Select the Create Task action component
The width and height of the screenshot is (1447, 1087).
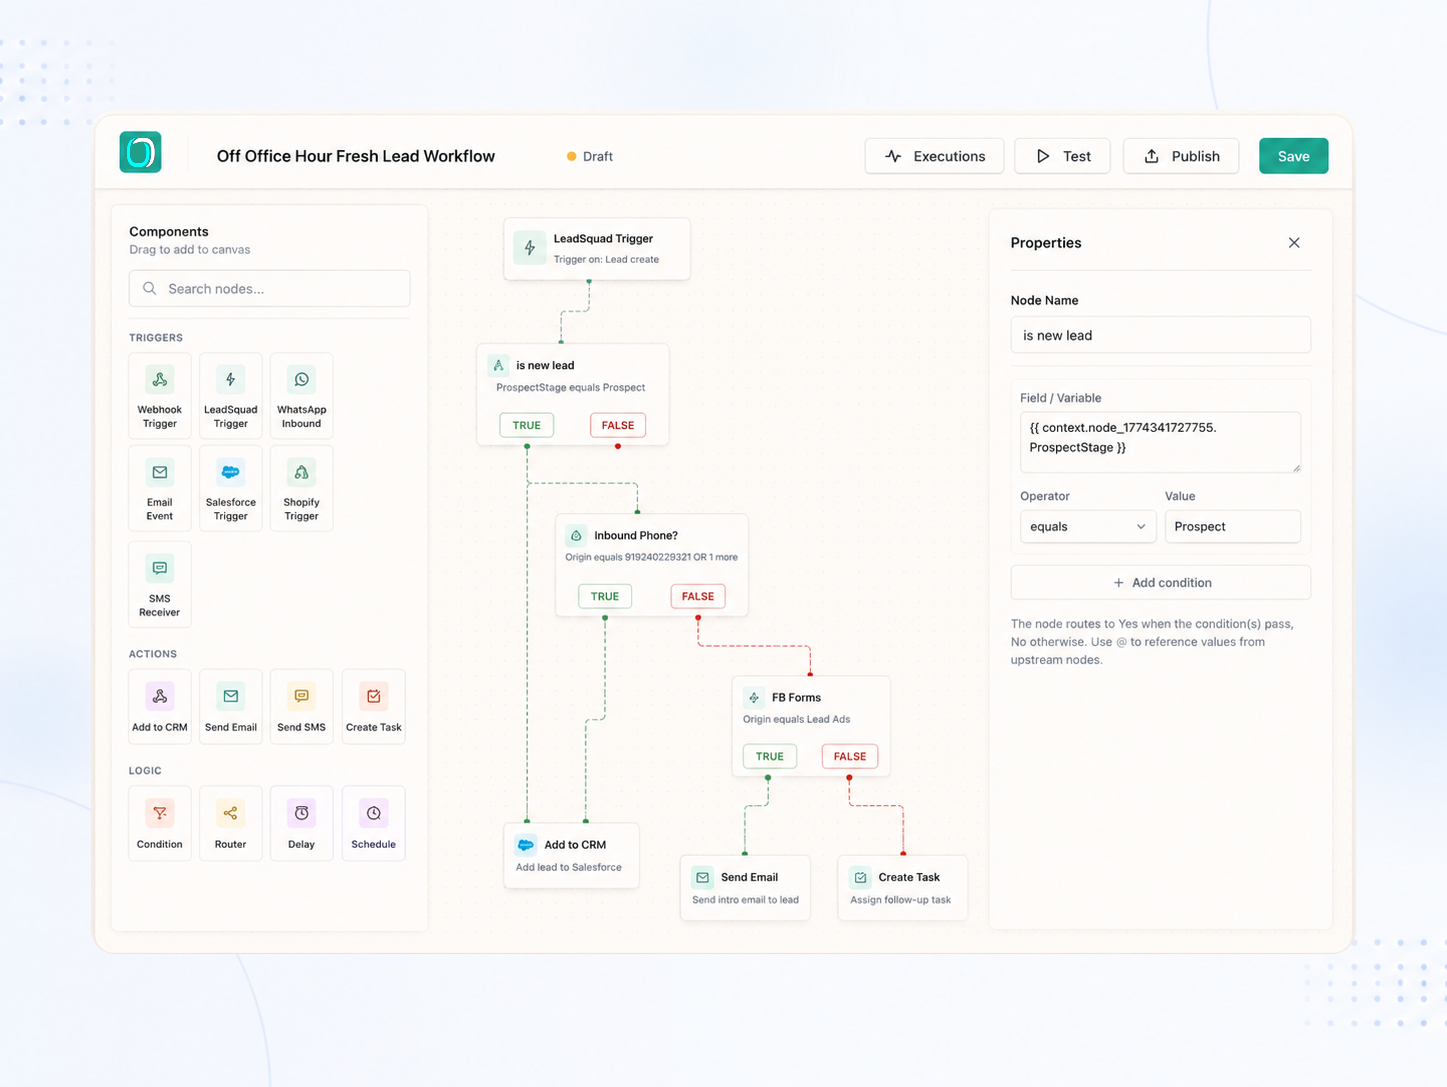tap(373, 707)
